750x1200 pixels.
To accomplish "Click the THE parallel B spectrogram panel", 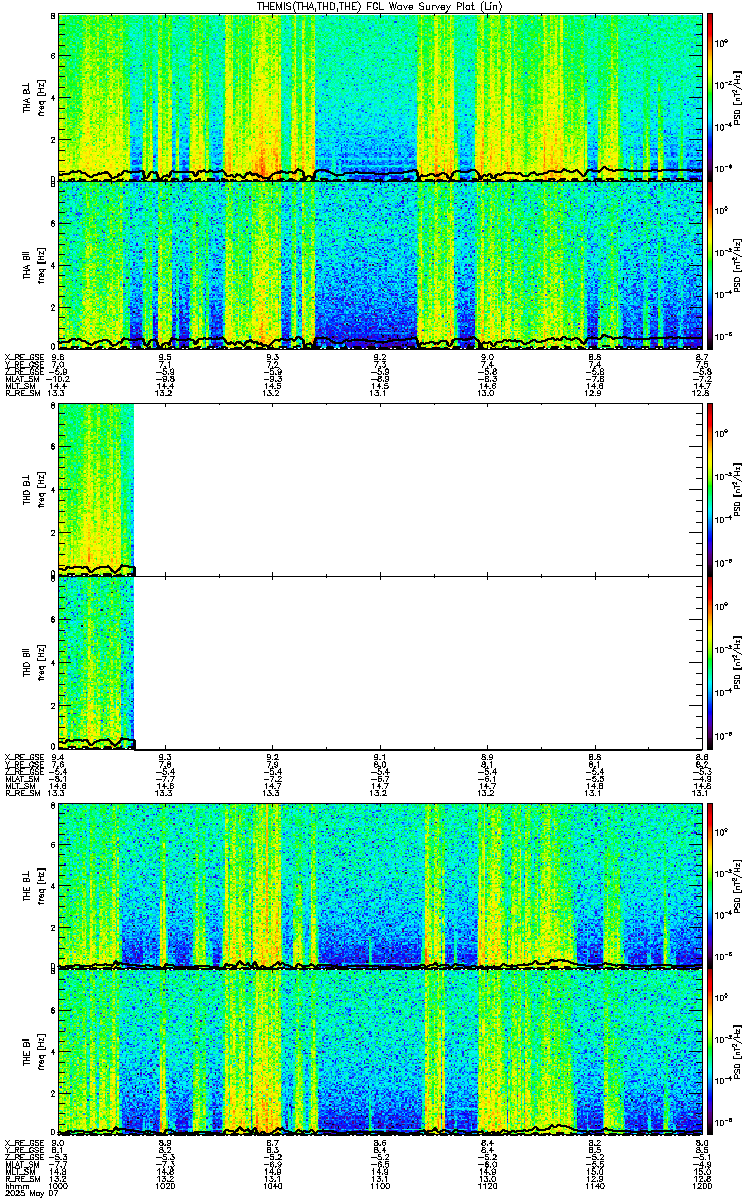I will coord(380,1051).
